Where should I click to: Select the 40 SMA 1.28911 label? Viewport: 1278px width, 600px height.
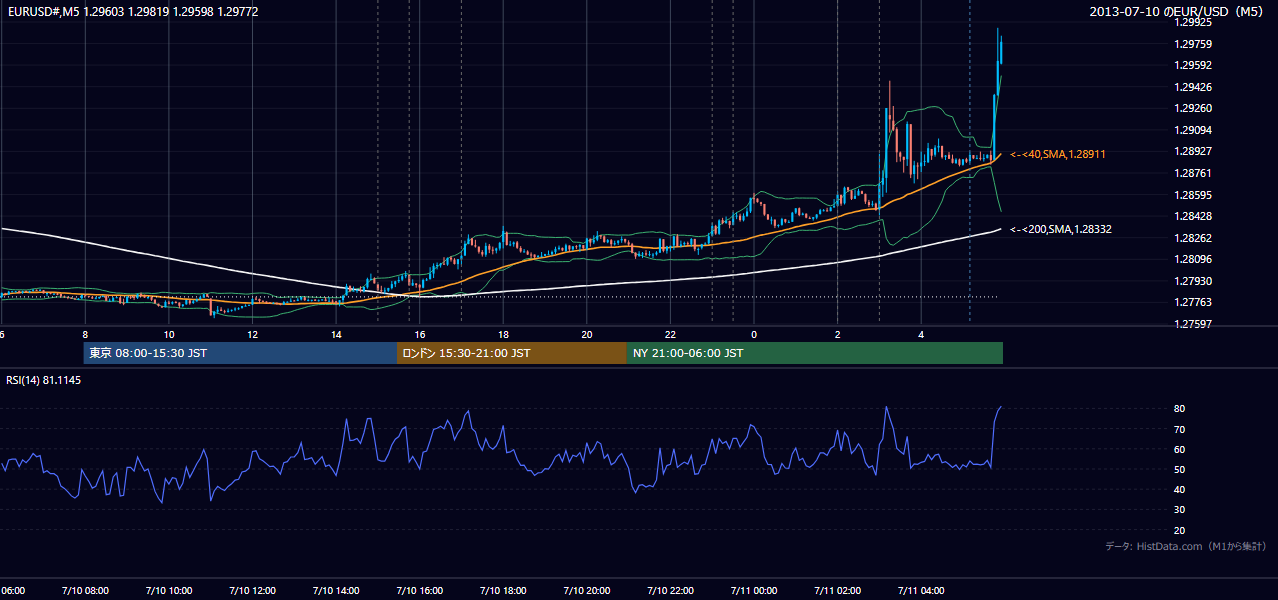[x=1057, y=154]
